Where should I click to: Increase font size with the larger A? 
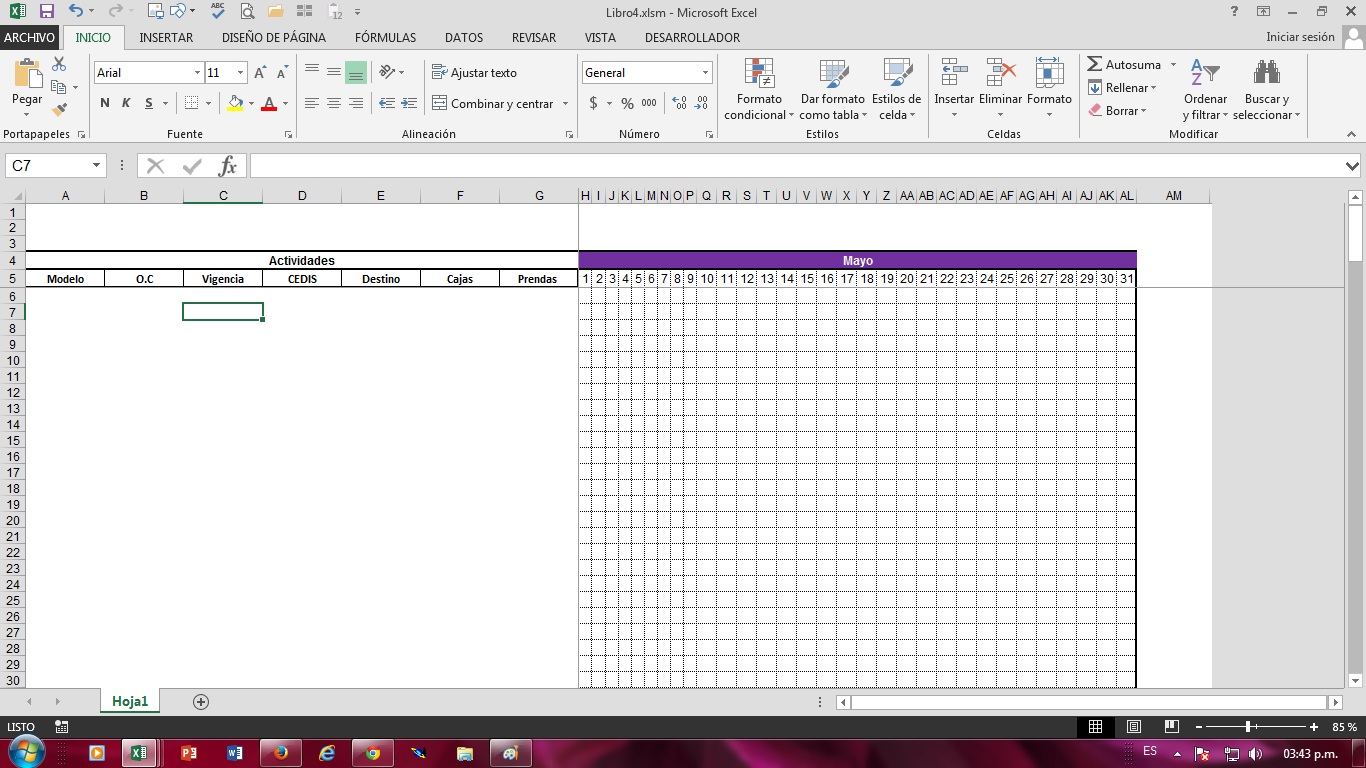pyautogui.click(x=260, y=73)
